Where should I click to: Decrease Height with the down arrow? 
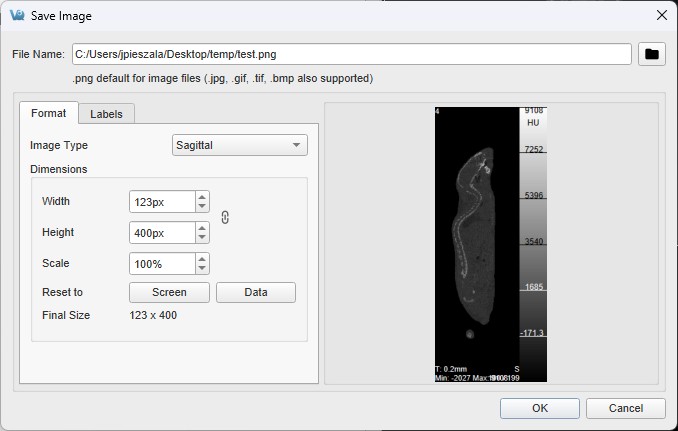point(203,238)
